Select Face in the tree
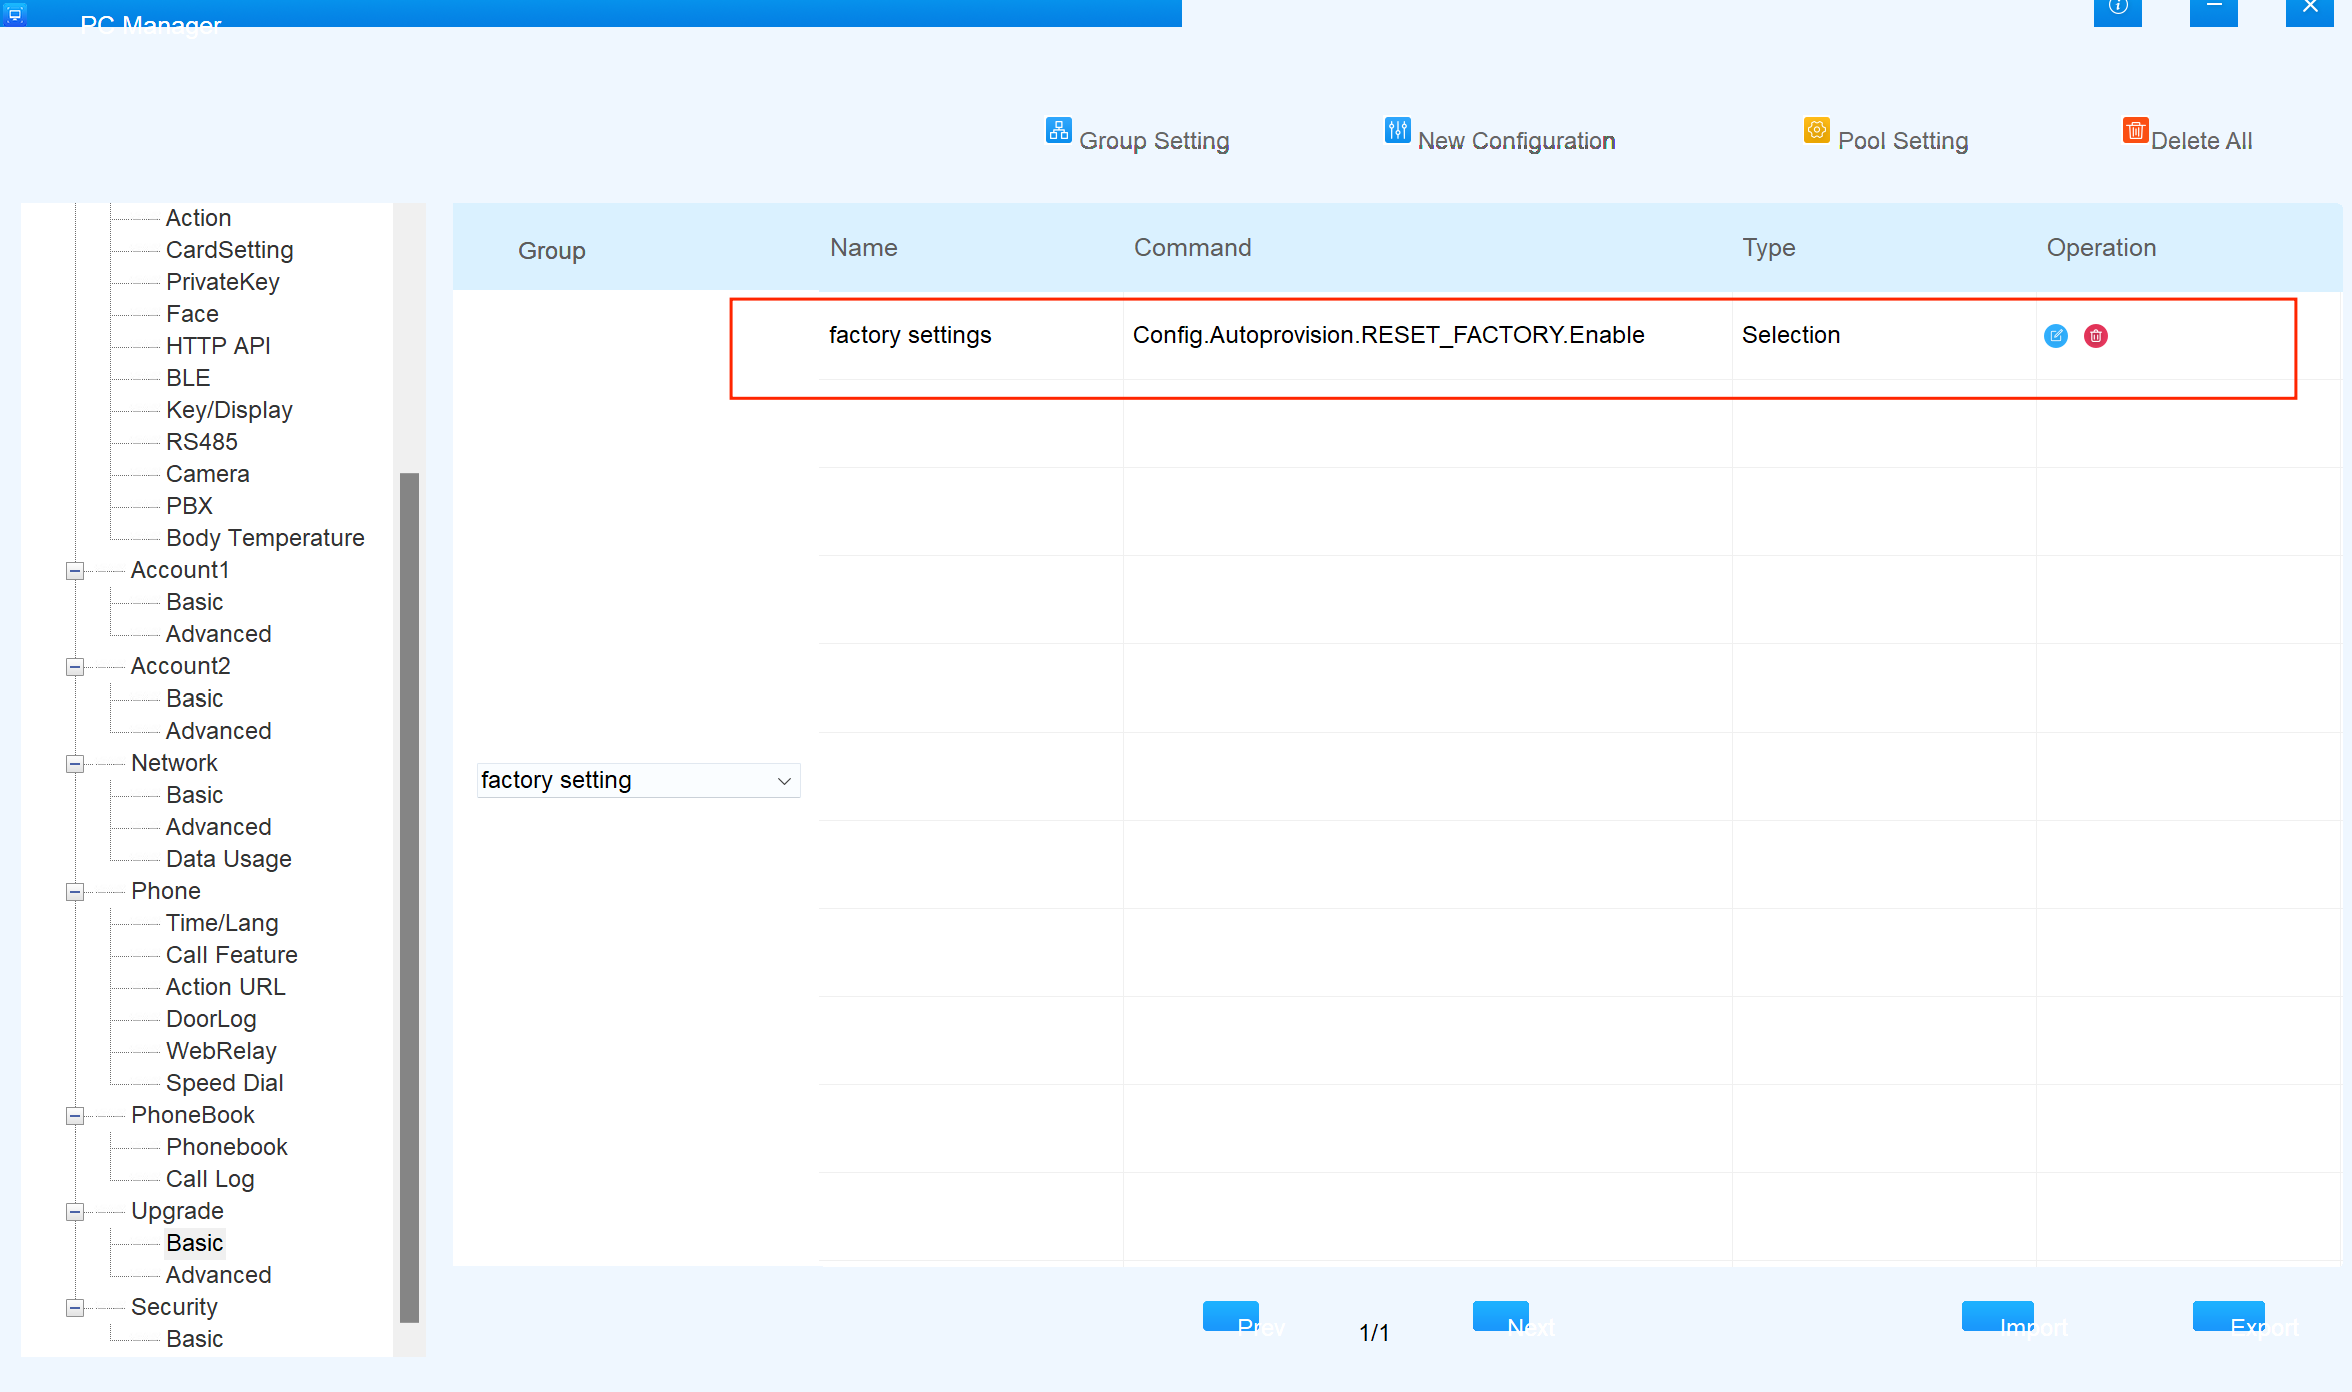Screen dimensions: 2352x1392 click(x=192, y=314)
